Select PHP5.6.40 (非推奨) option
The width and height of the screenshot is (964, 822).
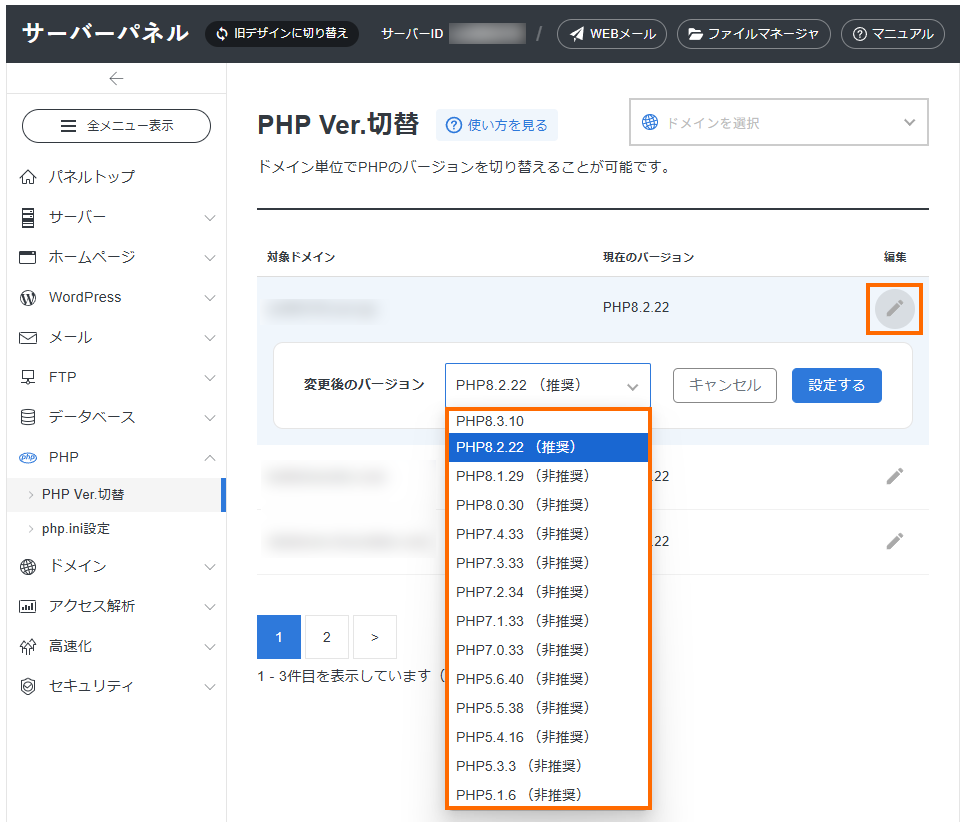pos(548,679)
